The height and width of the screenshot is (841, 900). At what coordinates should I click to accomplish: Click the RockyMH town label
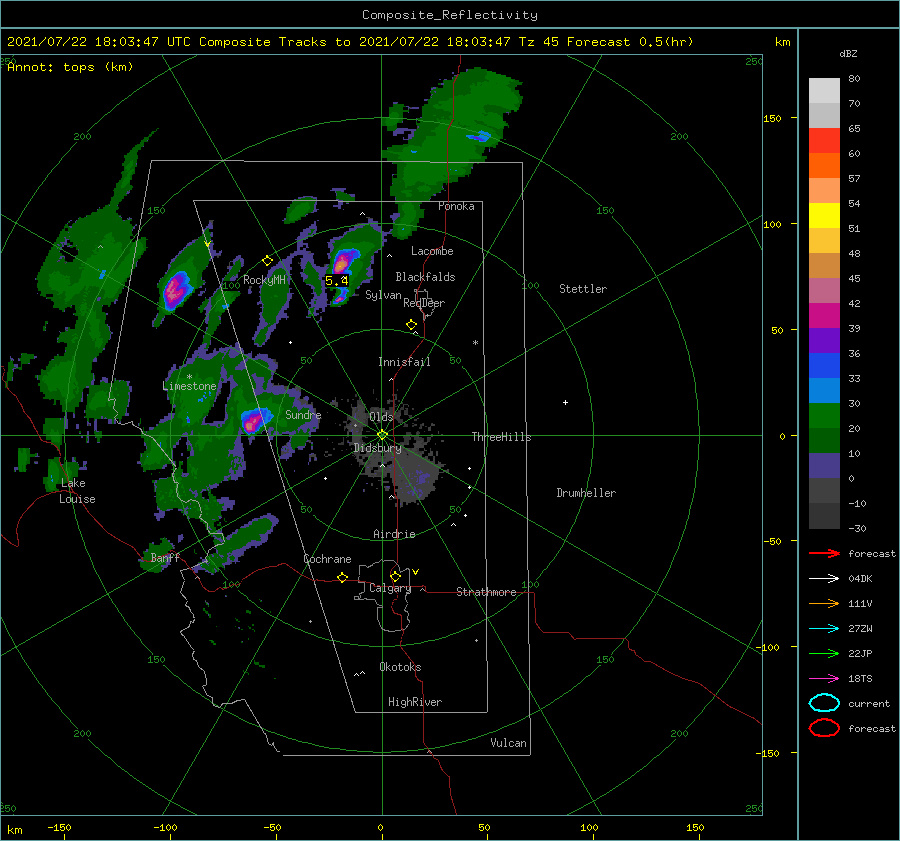pos(264,280)
